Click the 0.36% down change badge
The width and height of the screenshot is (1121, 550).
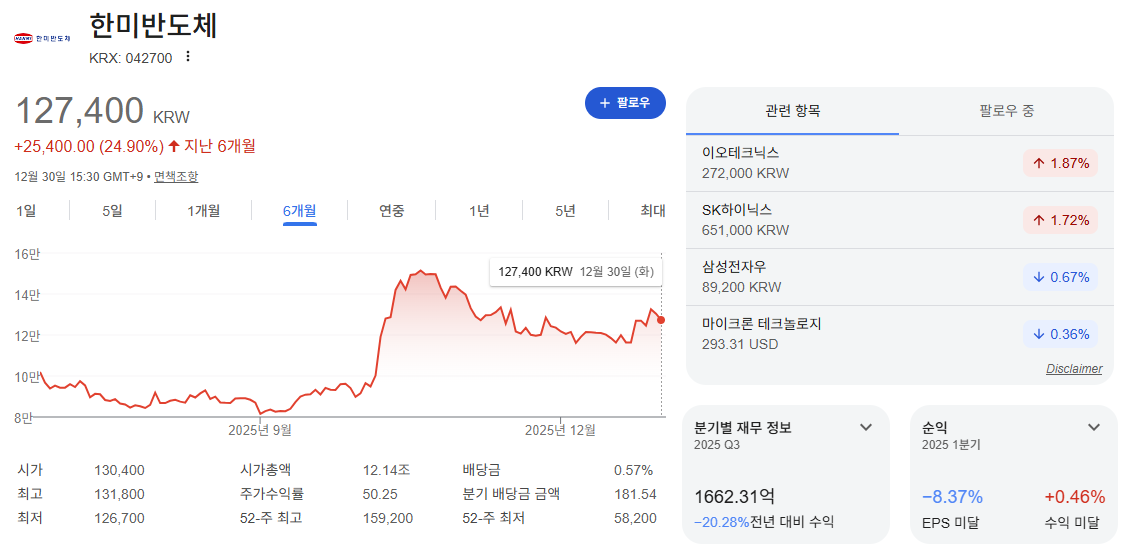tap(1060, 334)
